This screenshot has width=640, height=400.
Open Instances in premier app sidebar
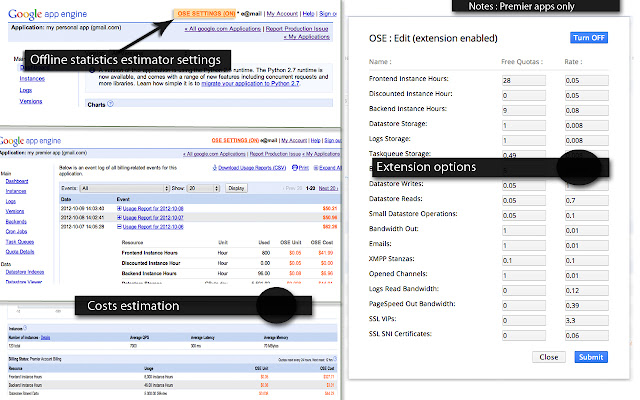16,191
